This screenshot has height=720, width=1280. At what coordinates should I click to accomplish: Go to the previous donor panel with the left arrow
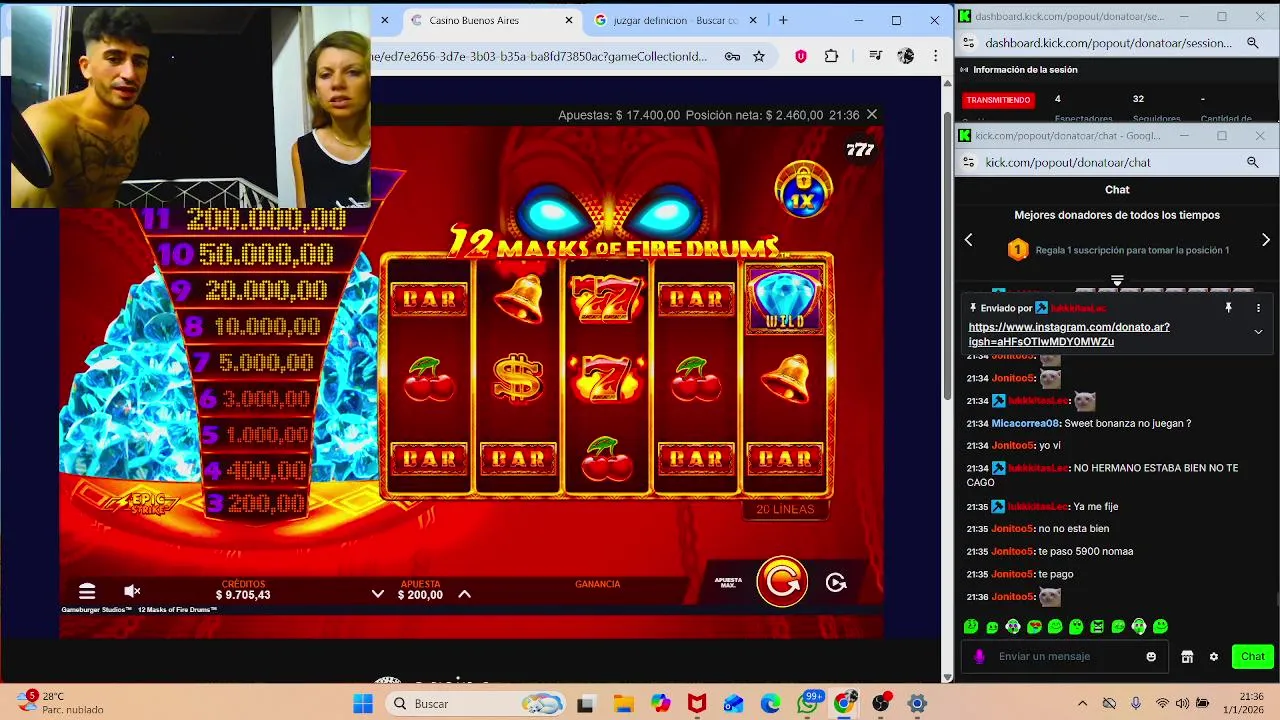coord(968,240)
